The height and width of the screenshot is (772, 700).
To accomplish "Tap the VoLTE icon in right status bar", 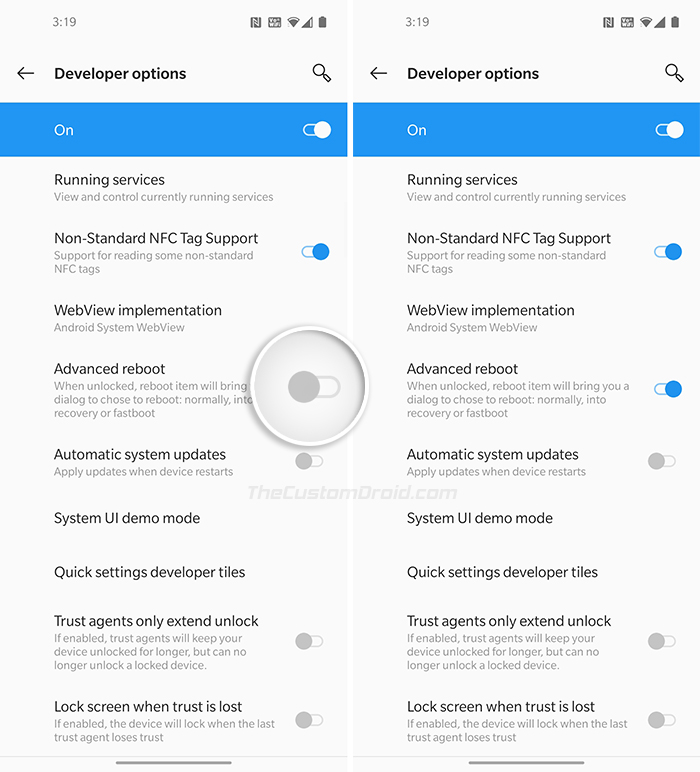I will (x=627, y=22).
